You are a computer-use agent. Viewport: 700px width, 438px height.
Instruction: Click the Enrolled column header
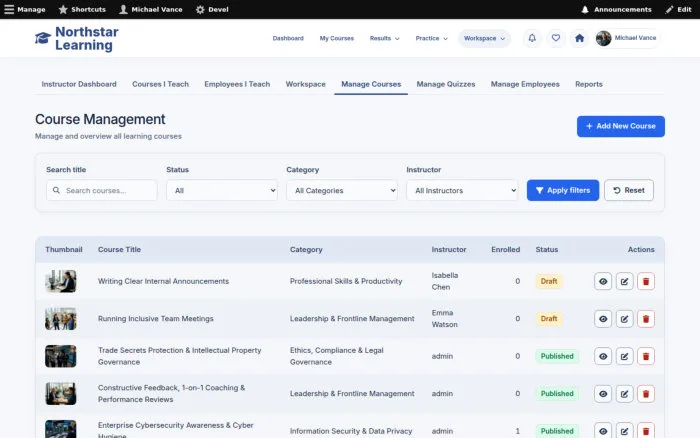[505, 250]
